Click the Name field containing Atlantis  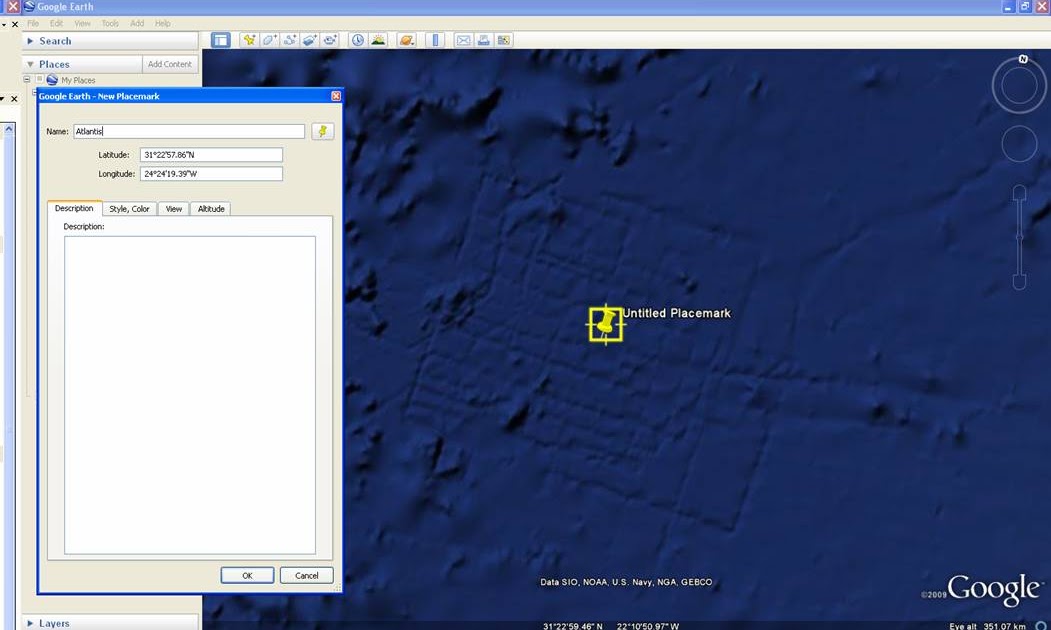pyautogui.click(x=189, y=131)
